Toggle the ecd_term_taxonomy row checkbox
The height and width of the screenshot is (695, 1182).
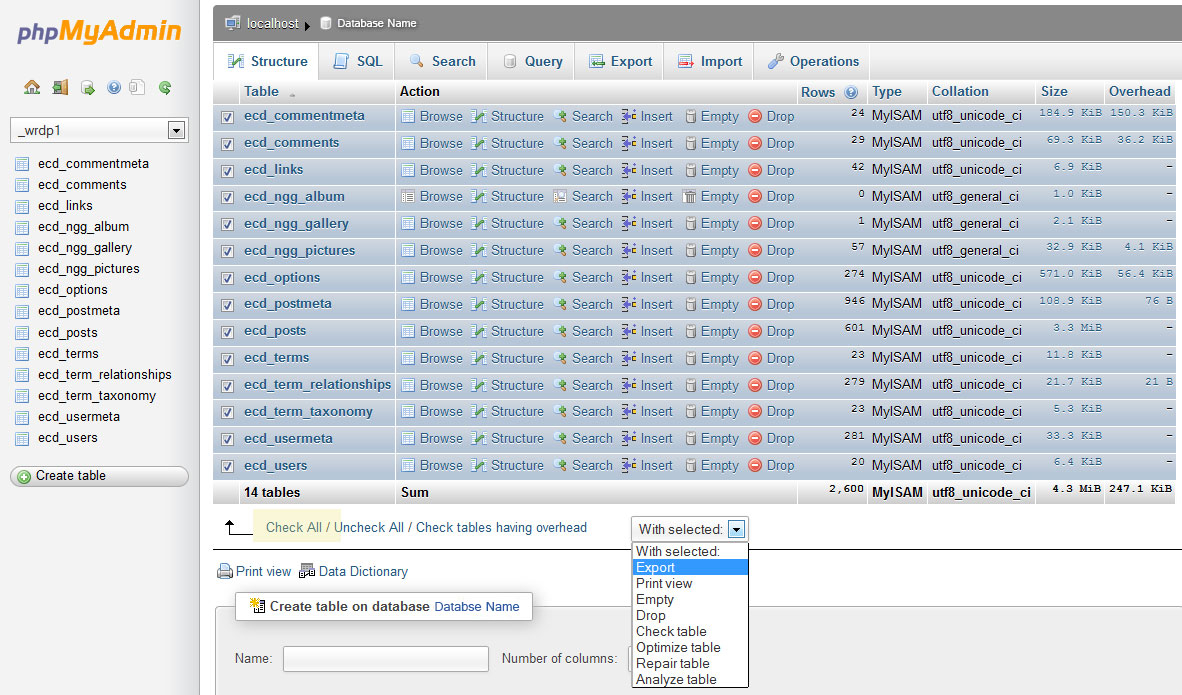[x=228, y=412]
